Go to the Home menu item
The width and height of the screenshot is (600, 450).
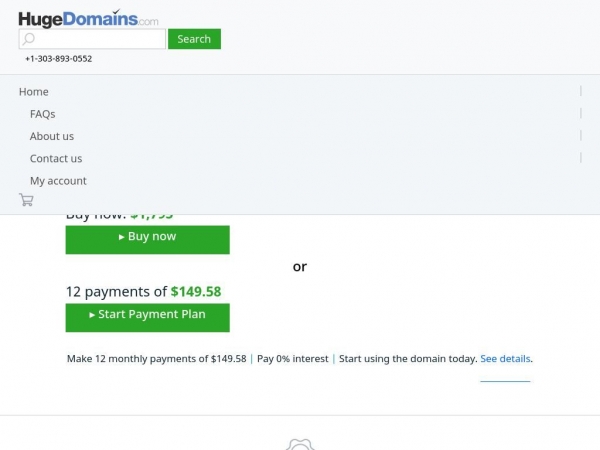pos(34,92)
